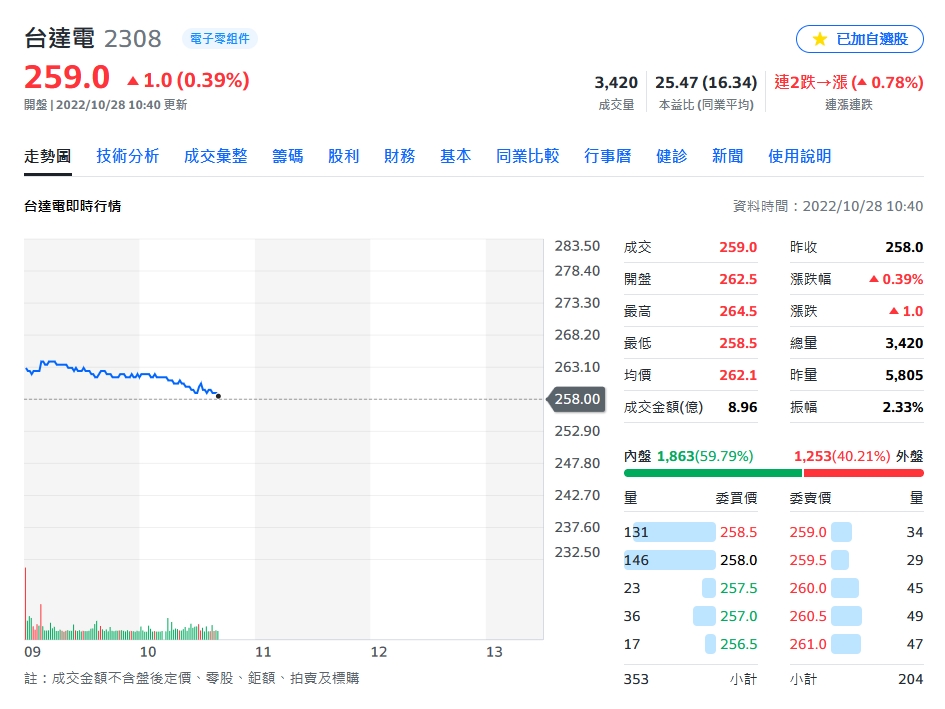Open the 使用說明 tab

[x=799, y=157]
